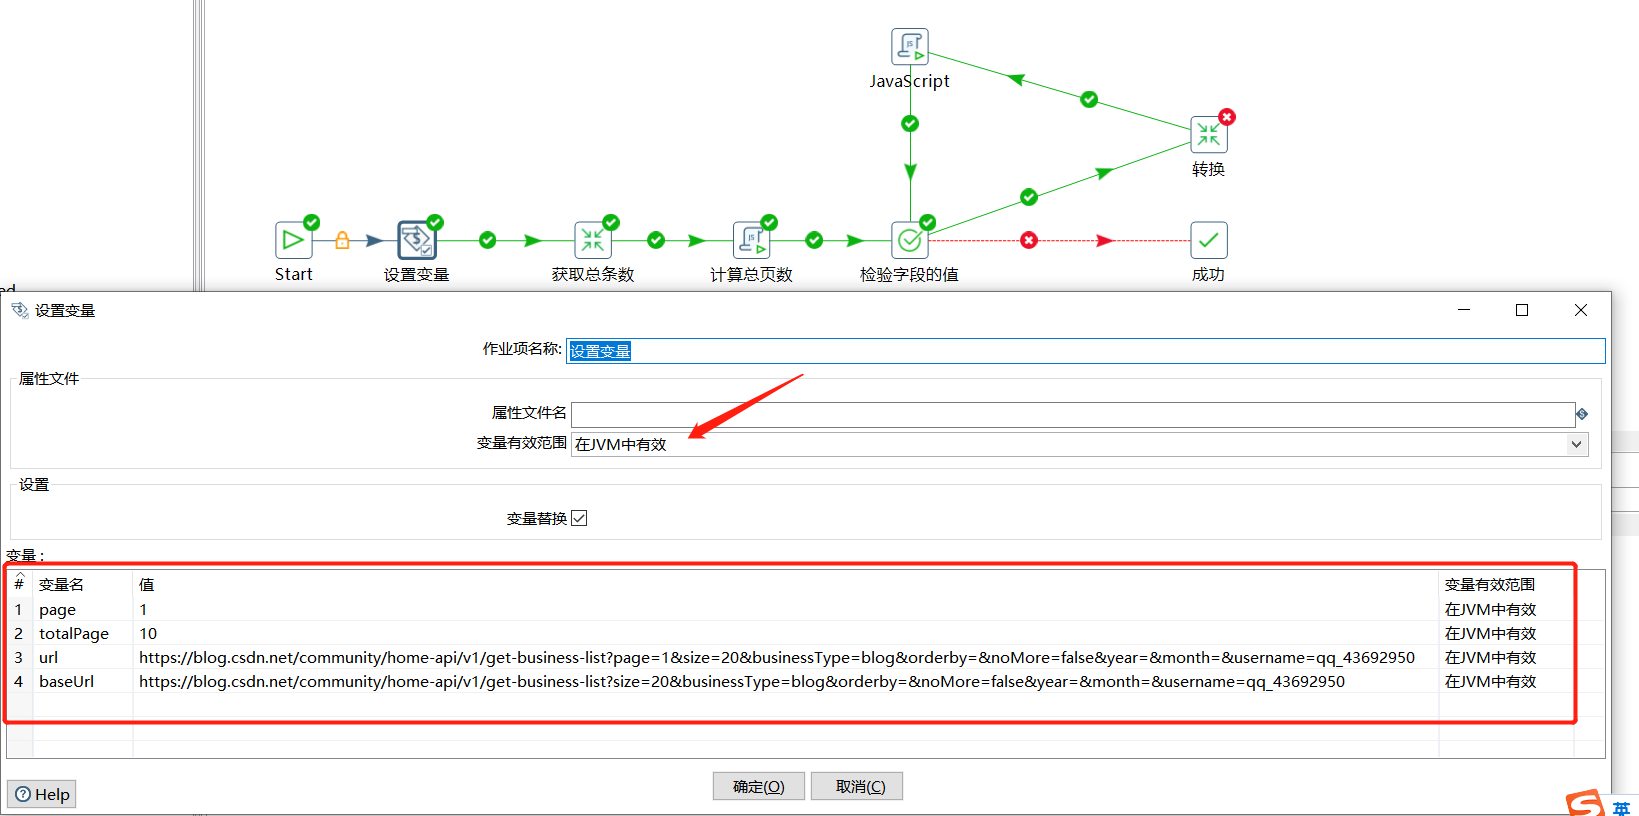1639x816 pixels.
Task: Close the 设置变量 dialog
Action: click(1581, 310)
